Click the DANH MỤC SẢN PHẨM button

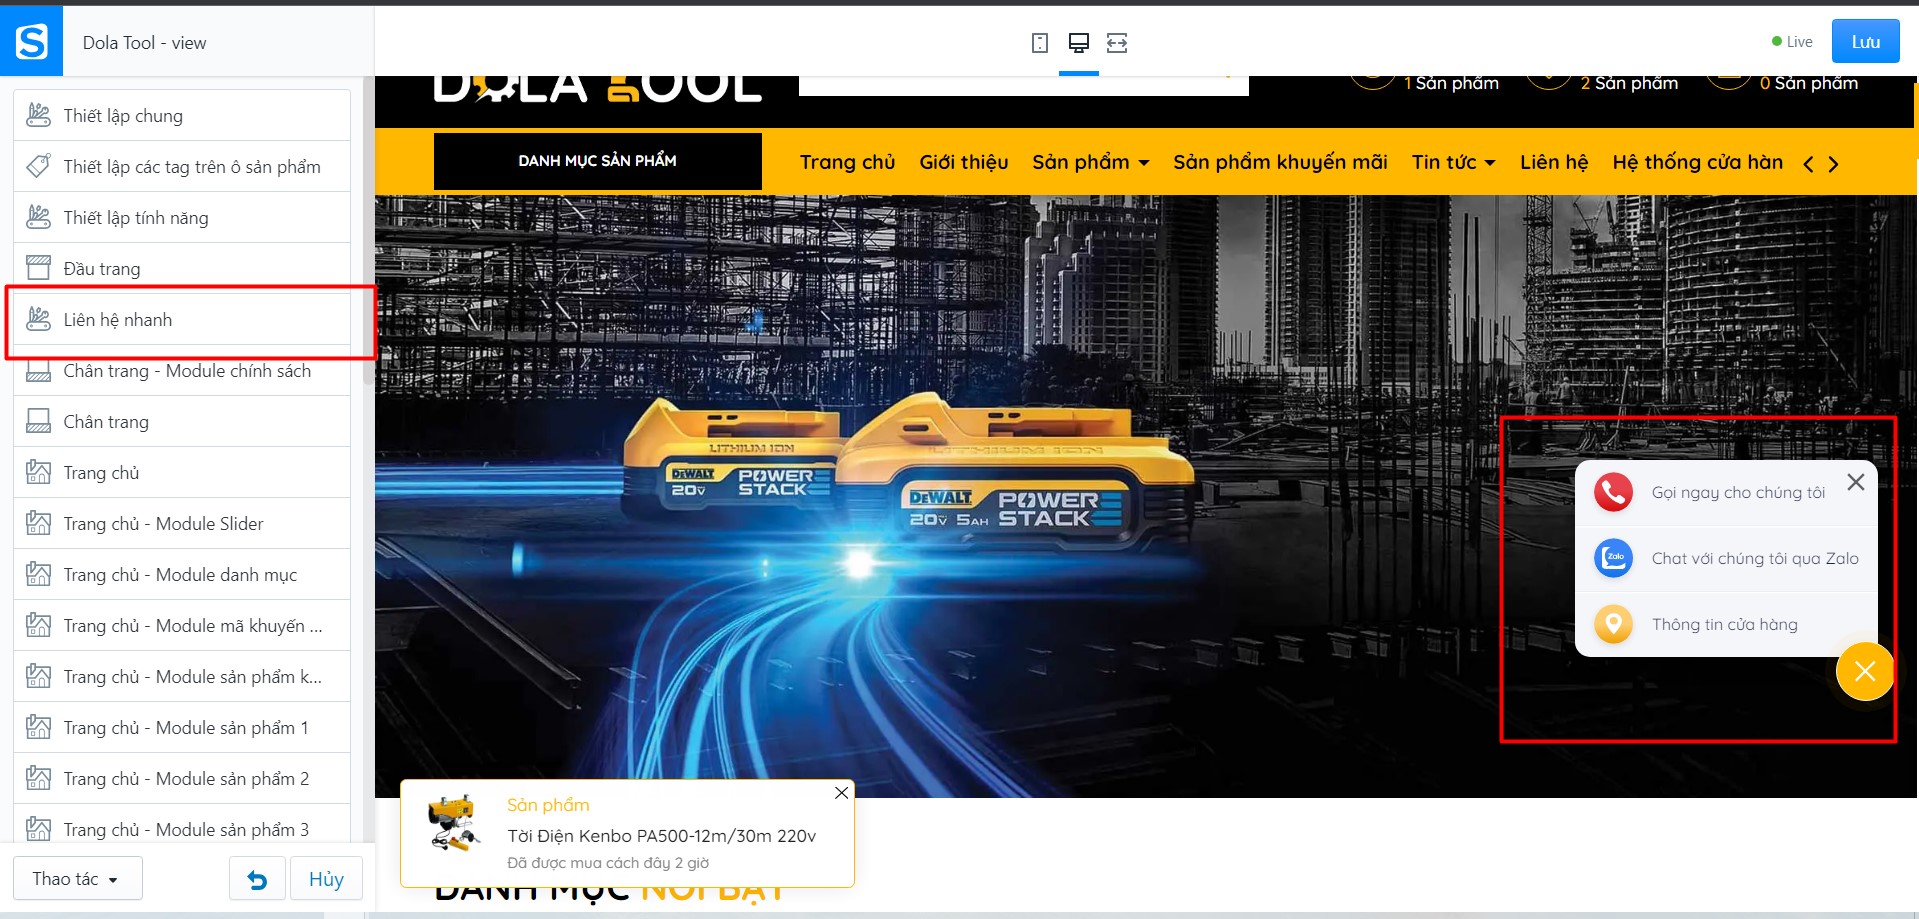[597, 161]
